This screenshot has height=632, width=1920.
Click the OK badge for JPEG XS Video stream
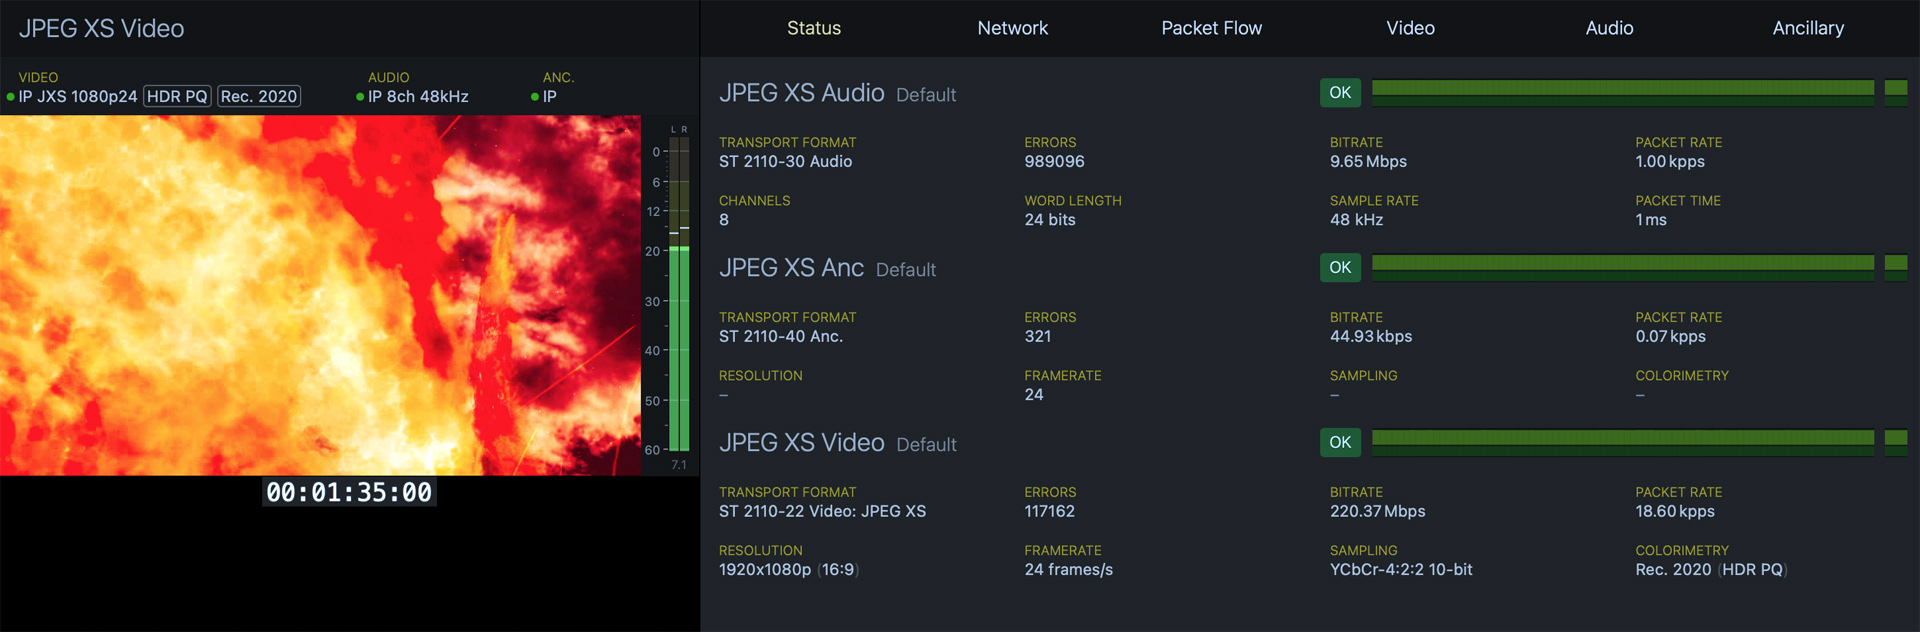[x=1340, y=442]
